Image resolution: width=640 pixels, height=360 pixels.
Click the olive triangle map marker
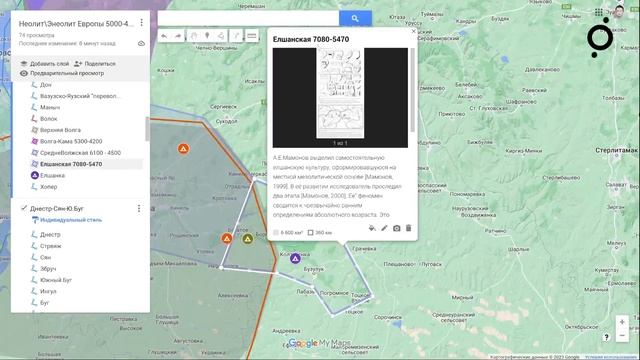click(247, 239)
